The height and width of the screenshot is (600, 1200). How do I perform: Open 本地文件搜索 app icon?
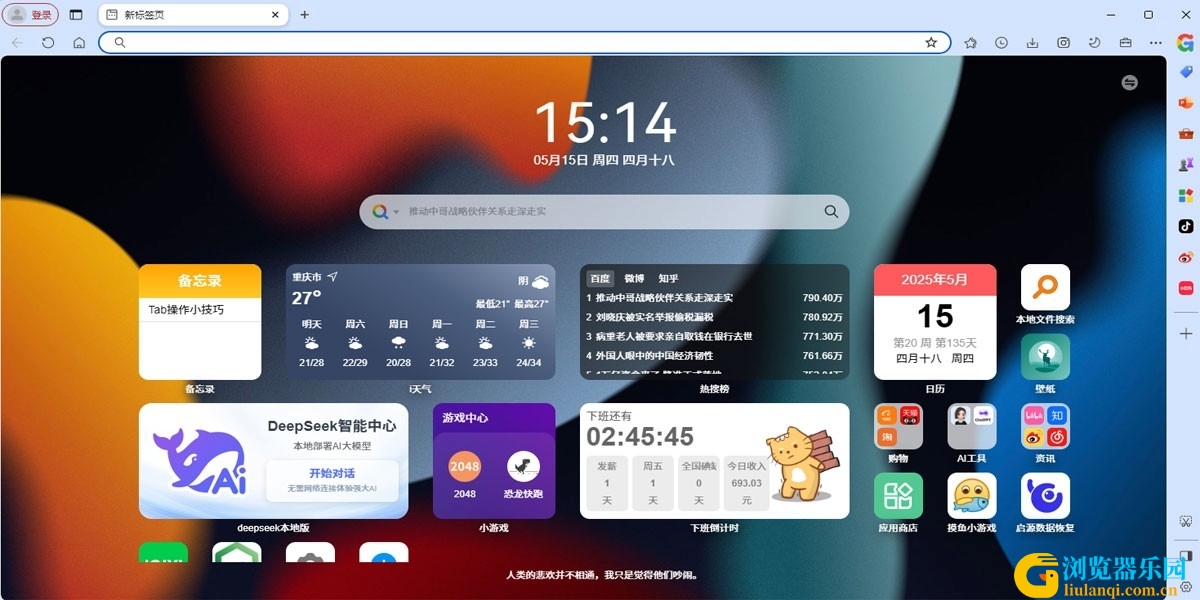click(x=1045, y=288)
